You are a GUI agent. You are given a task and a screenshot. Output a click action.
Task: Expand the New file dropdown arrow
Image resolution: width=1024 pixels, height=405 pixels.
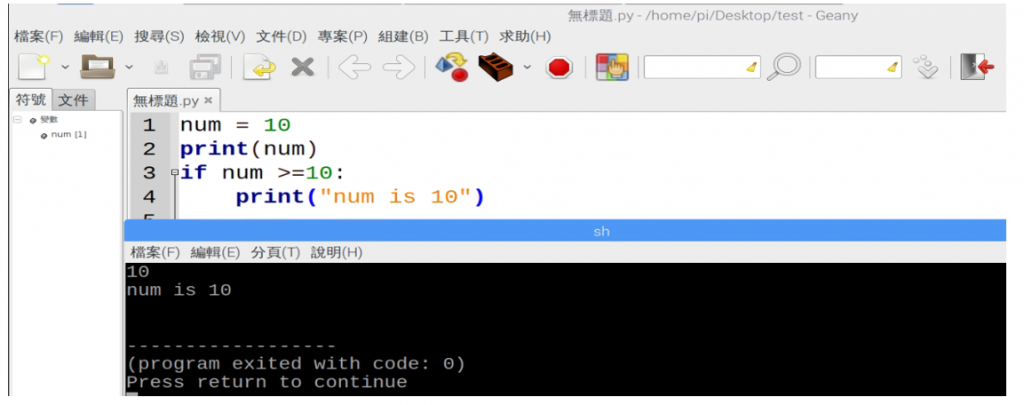(x=65, y=67)
